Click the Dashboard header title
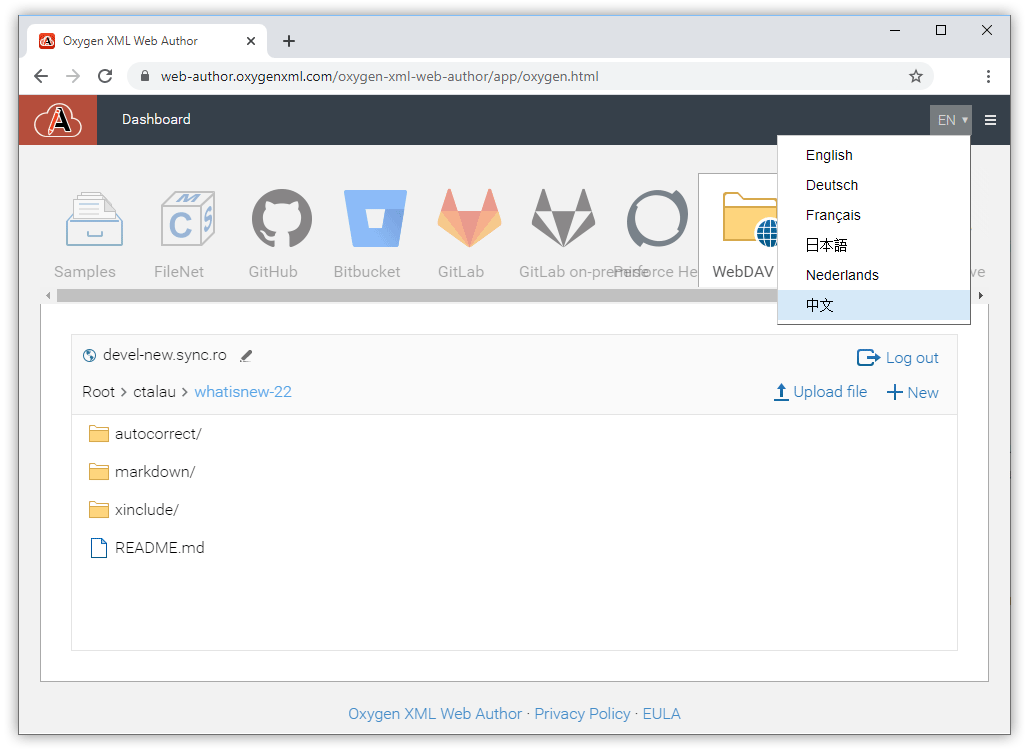This screenshot has width=1030, height=750. (156, 120)
